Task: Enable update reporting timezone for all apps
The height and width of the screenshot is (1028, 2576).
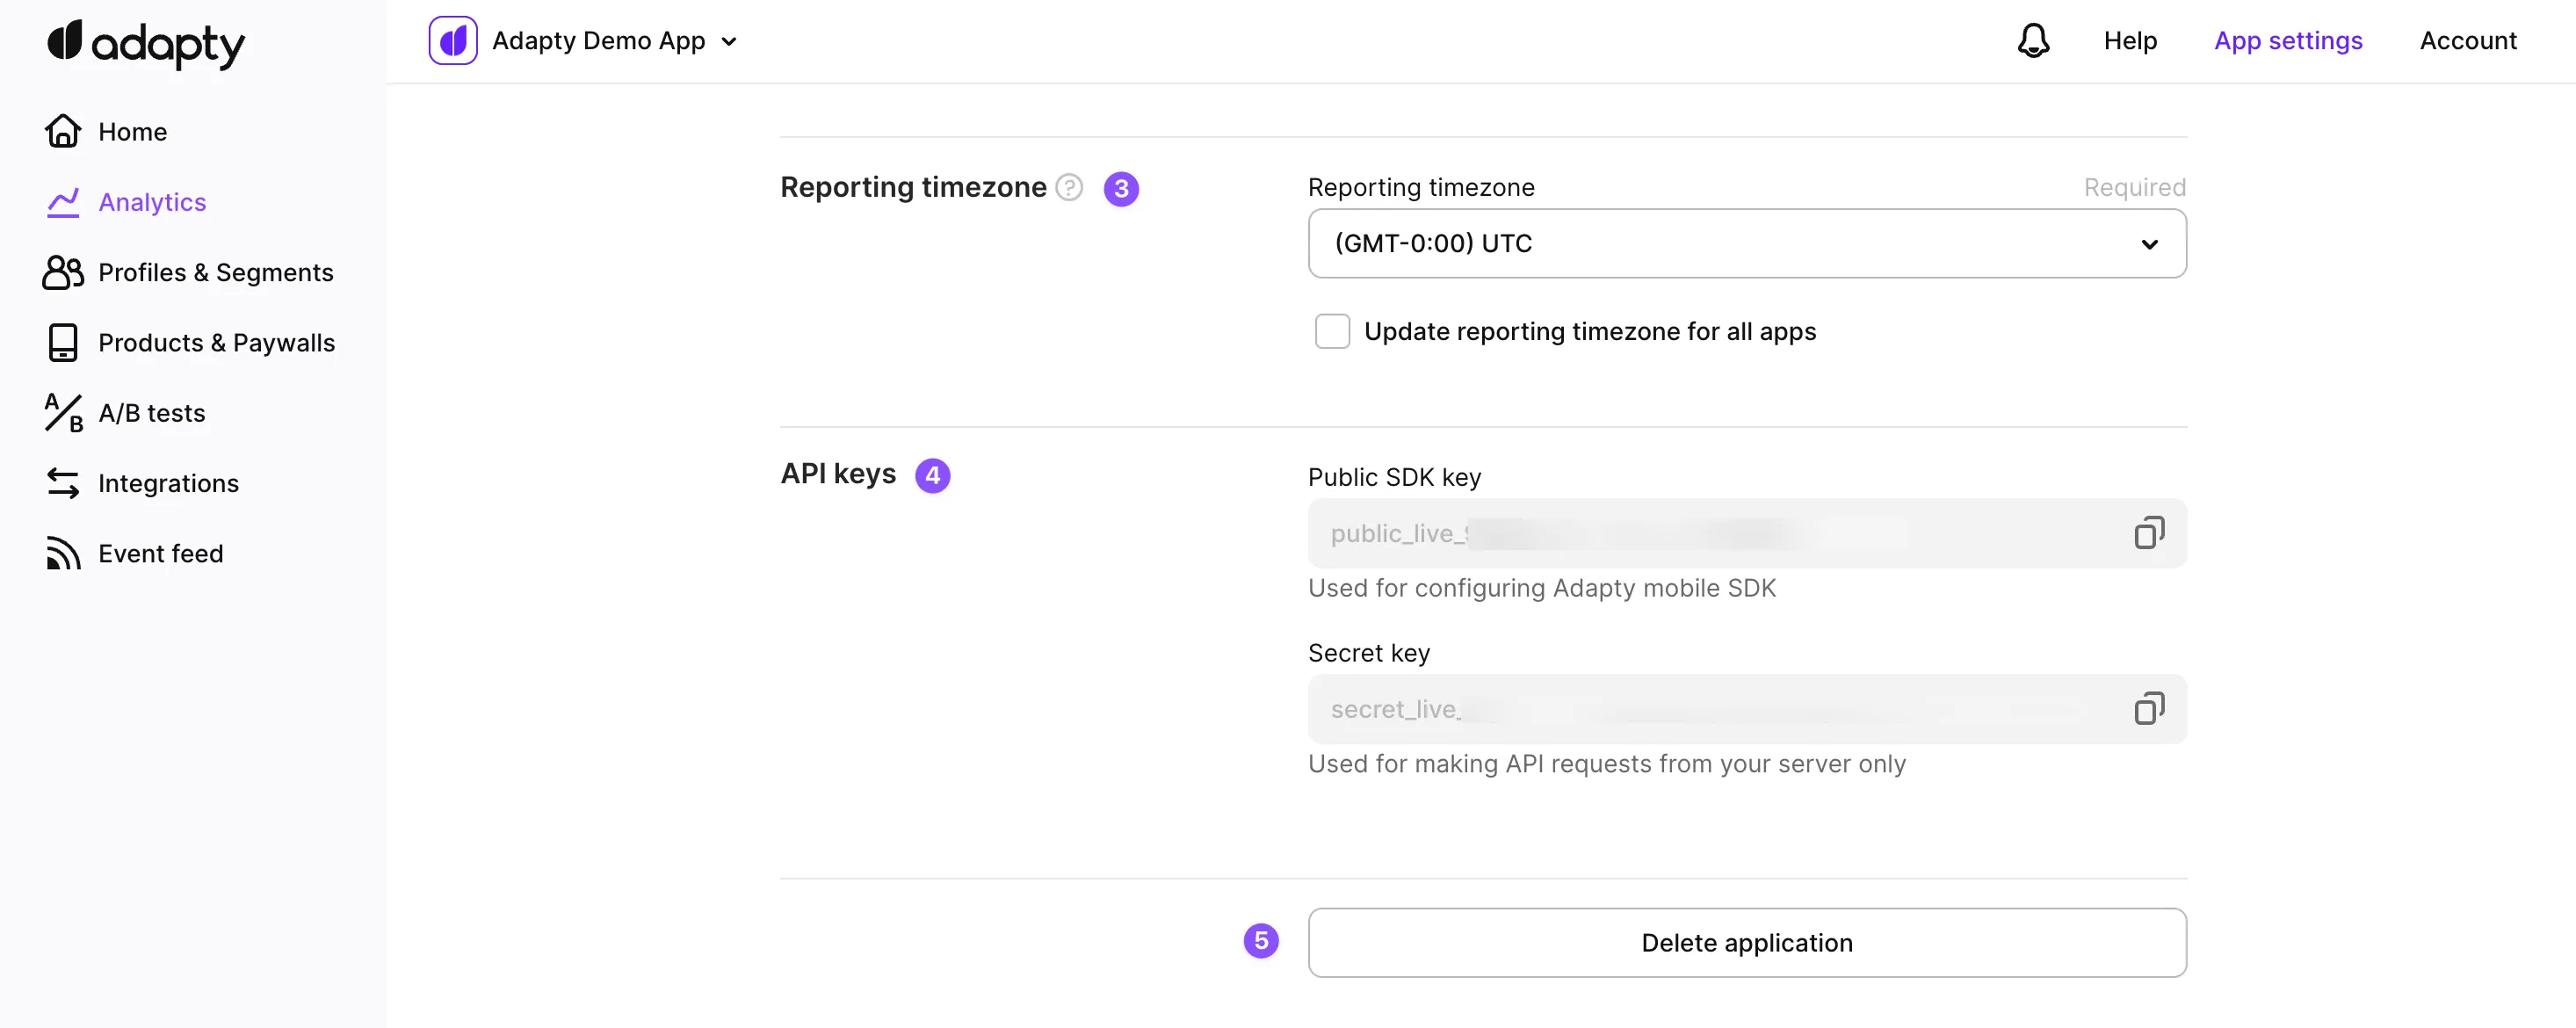Action: (x=1332, y=331)
